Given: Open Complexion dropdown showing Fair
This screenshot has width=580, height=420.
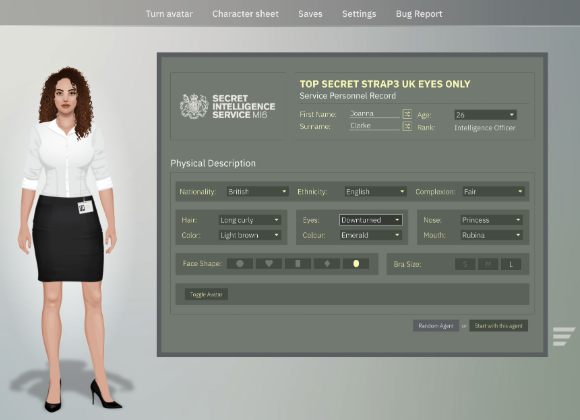Looking at the screenshot, I should pos(493,192).
